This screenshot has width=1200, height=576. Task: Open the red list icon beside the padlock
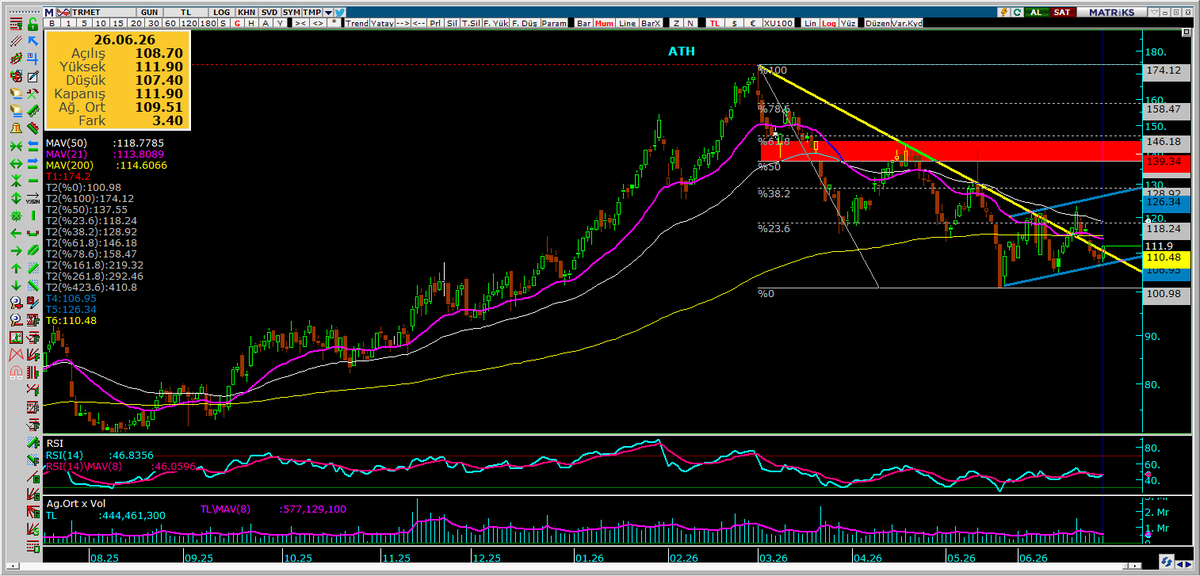pos(16,22)
